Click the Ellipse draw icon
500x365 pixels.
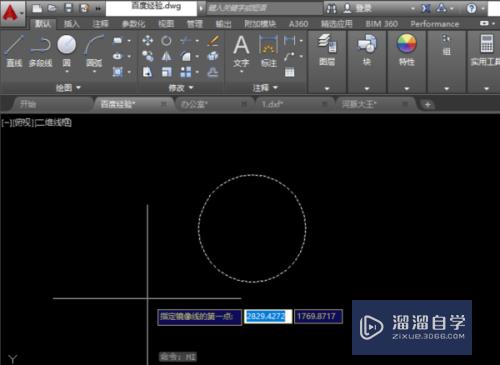point(117,56)
